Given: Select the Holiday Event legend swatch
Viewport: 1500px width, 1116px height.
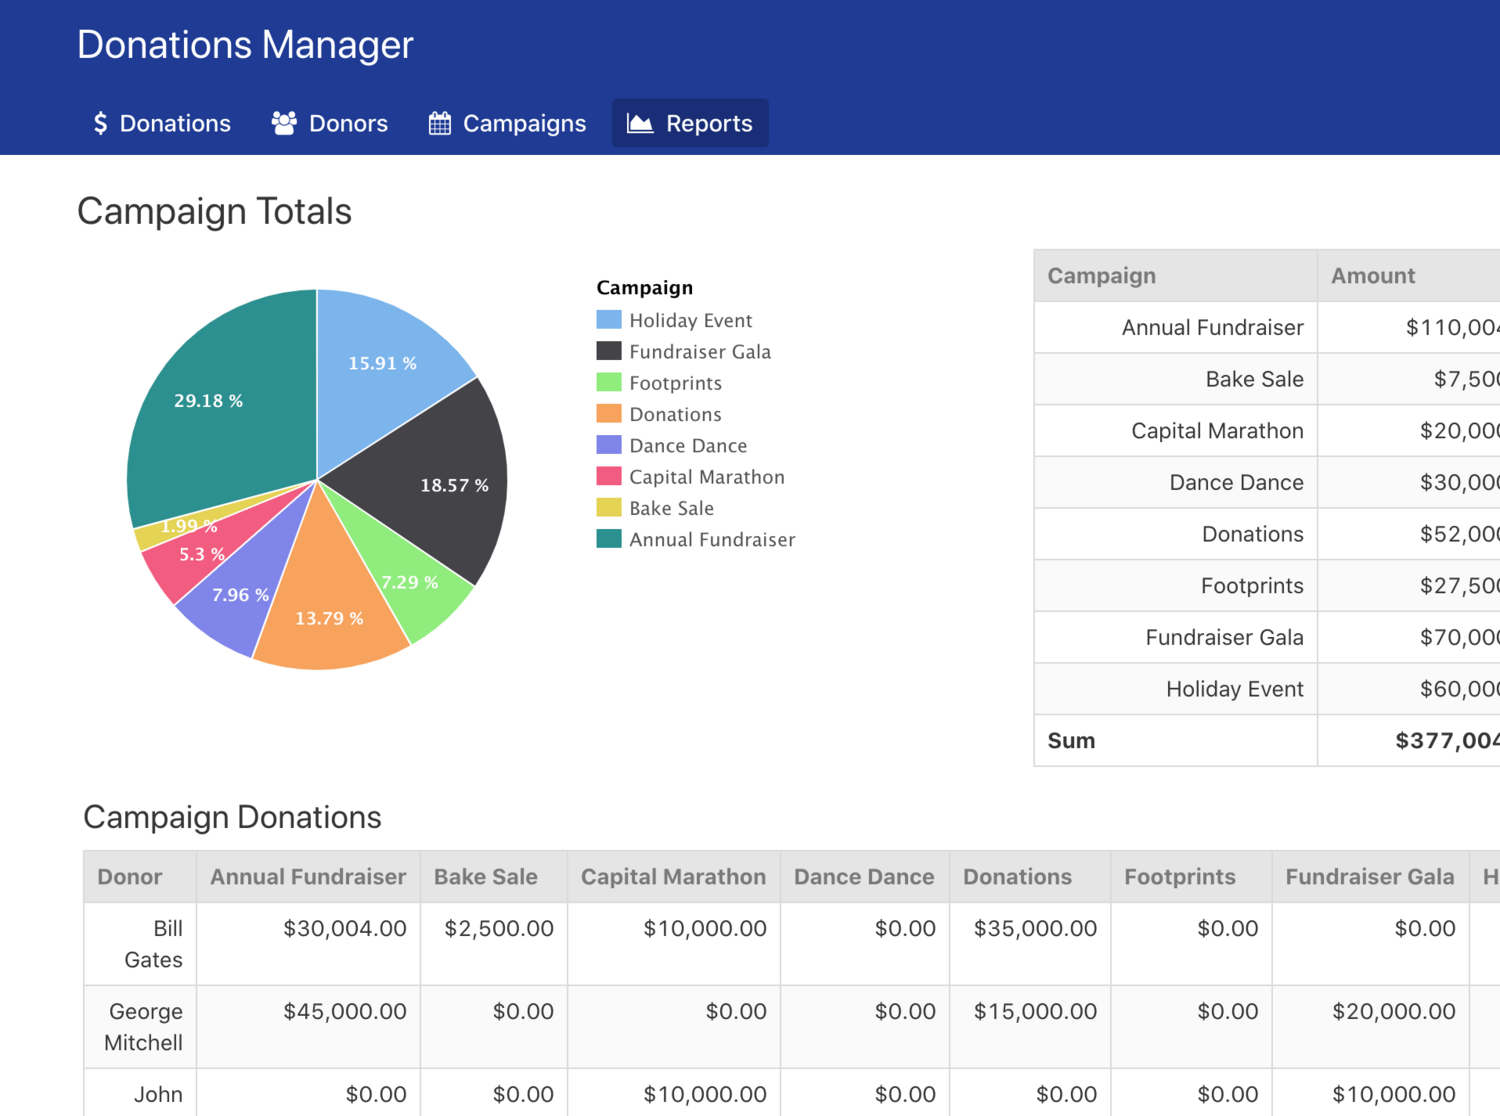Looking at the screenshot, I should tap(608, 320).
